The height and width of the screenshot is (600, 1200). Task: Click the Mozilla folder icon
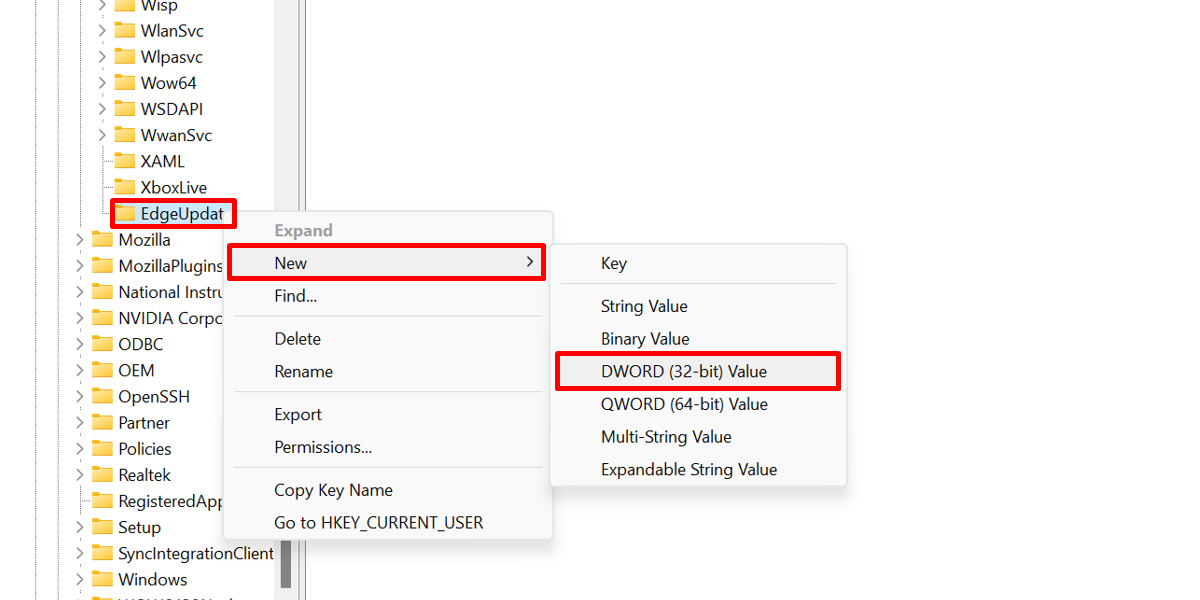point(104,239)
